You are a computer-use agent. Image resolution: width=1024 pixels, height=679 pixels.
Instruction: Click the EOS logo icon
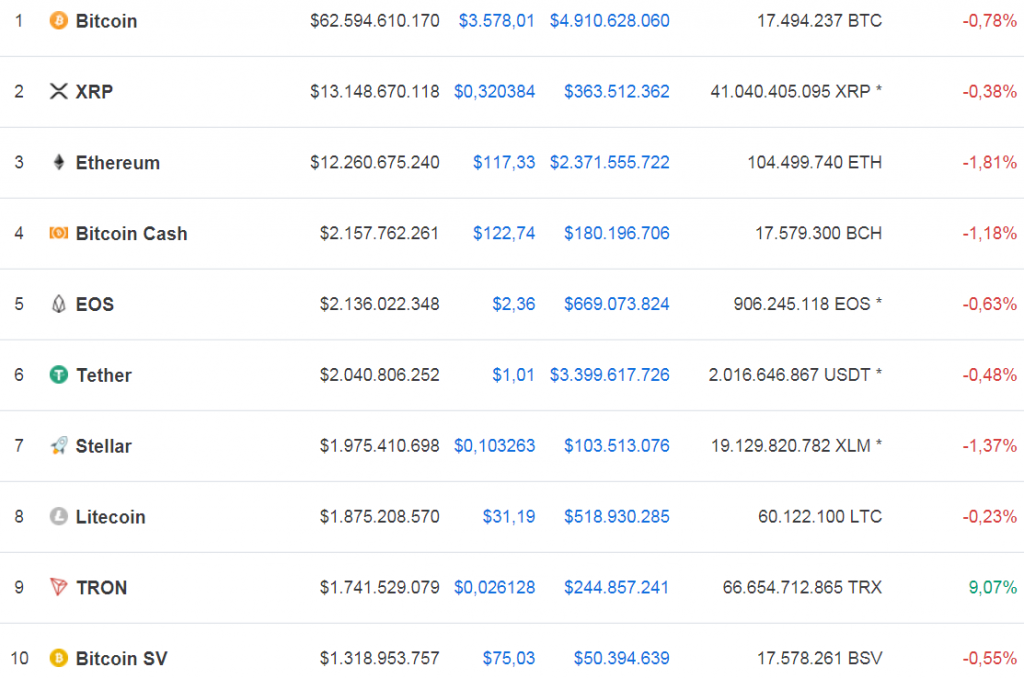click(x=59, y=304)
